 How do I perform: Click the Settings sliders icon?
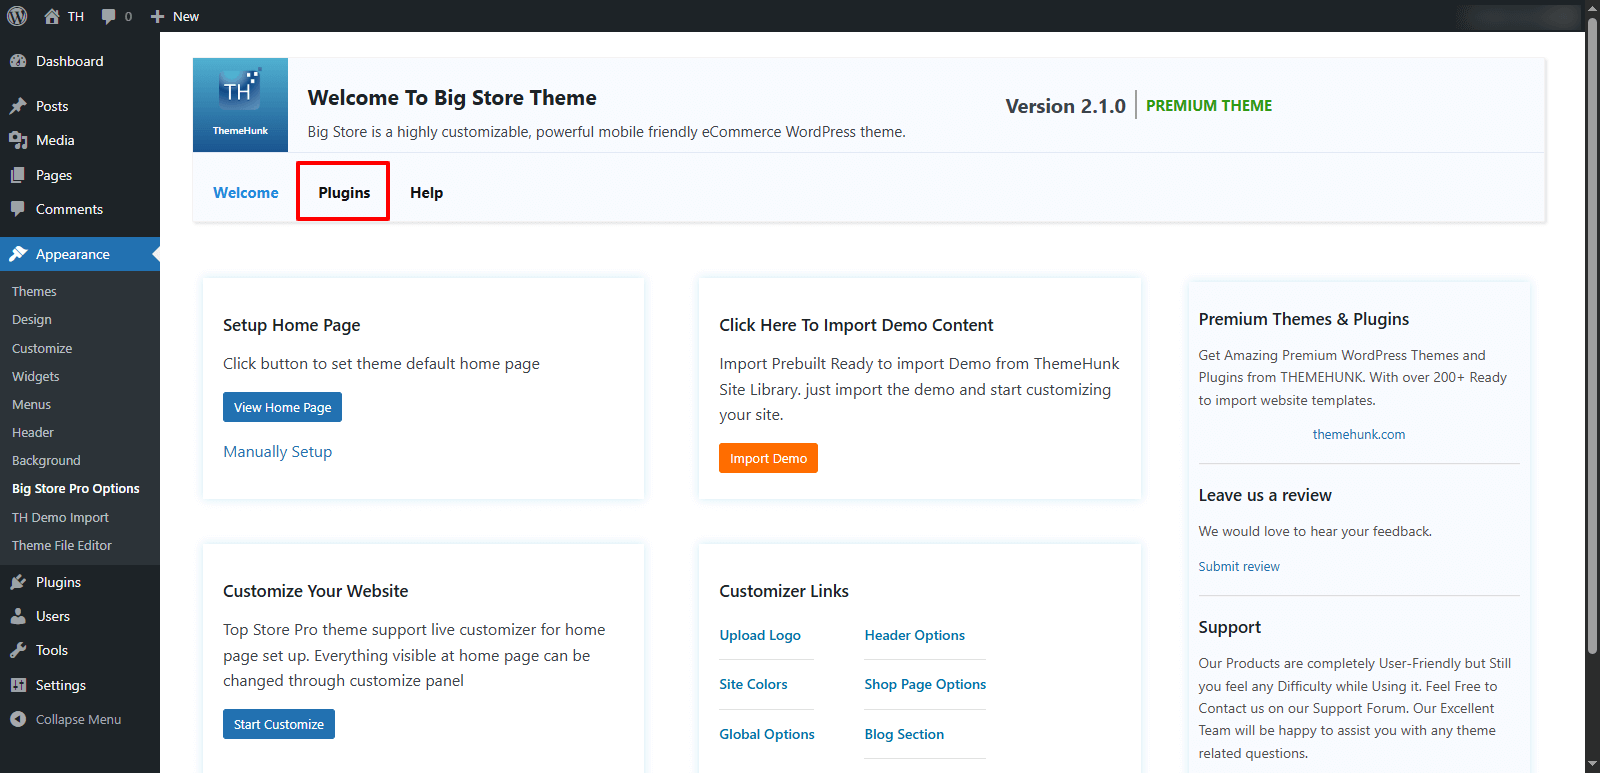click(x=18, y=685)
